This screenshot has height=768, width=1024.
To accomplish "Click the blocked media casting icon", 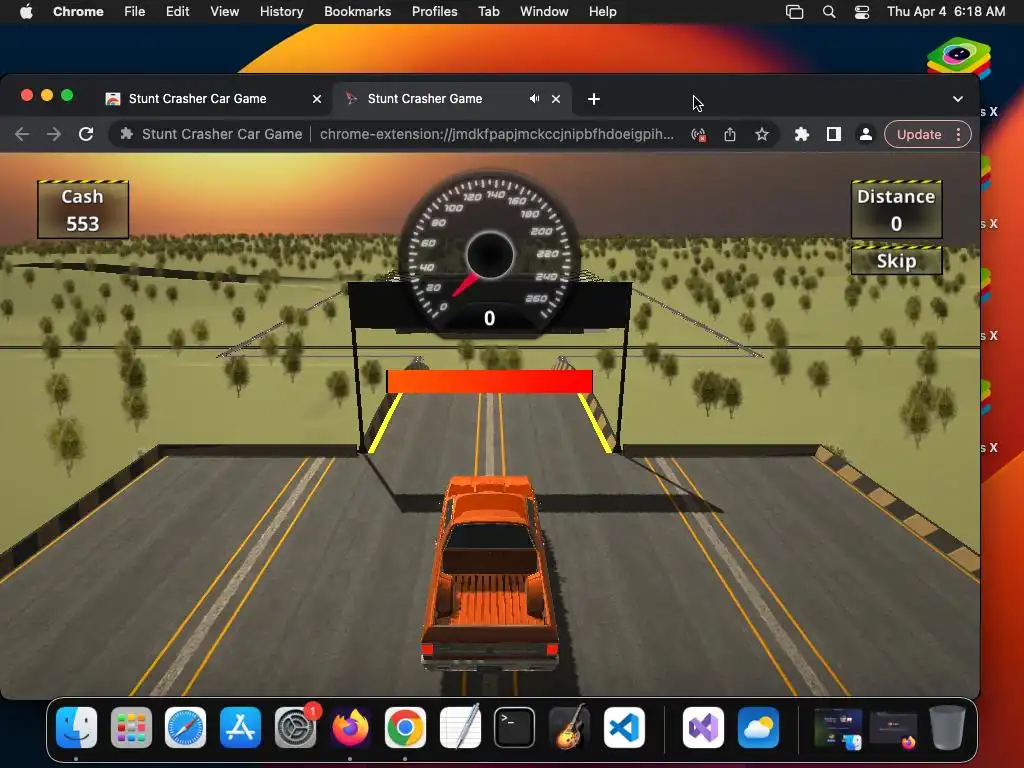I will [x=698, y=135].
